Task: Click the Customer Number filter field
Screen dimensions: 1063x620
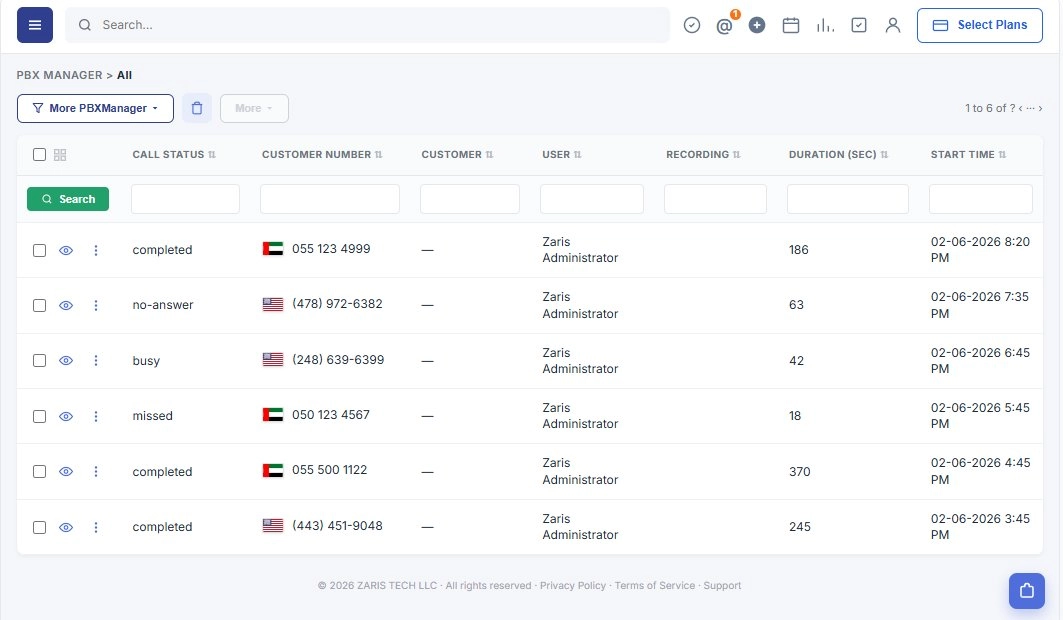Action: (329, 199)
